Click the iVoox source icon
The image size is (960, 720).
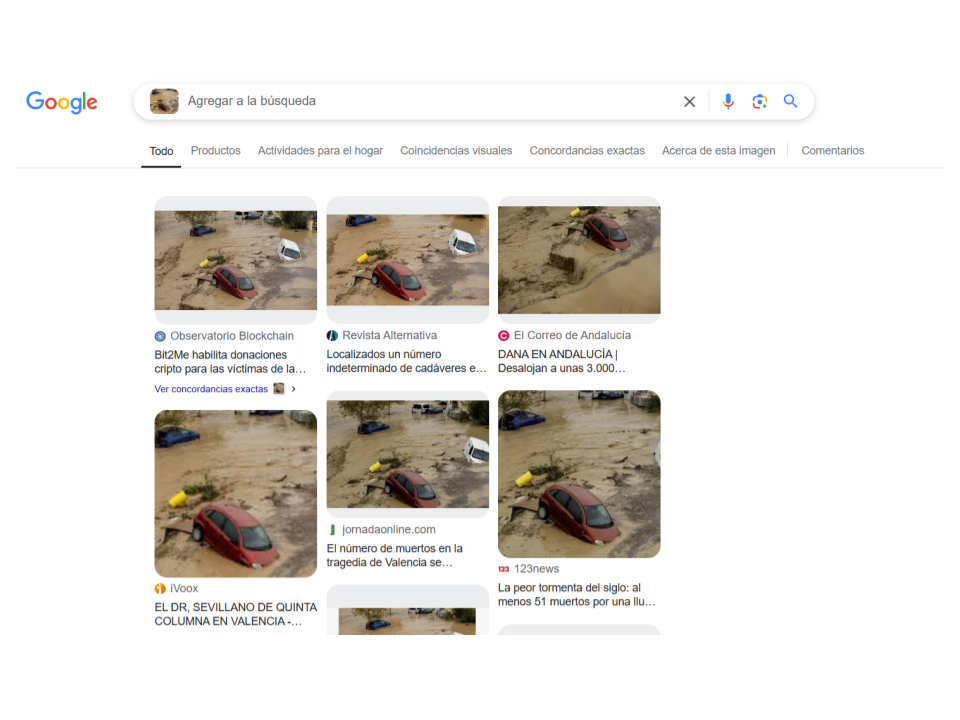160,588
